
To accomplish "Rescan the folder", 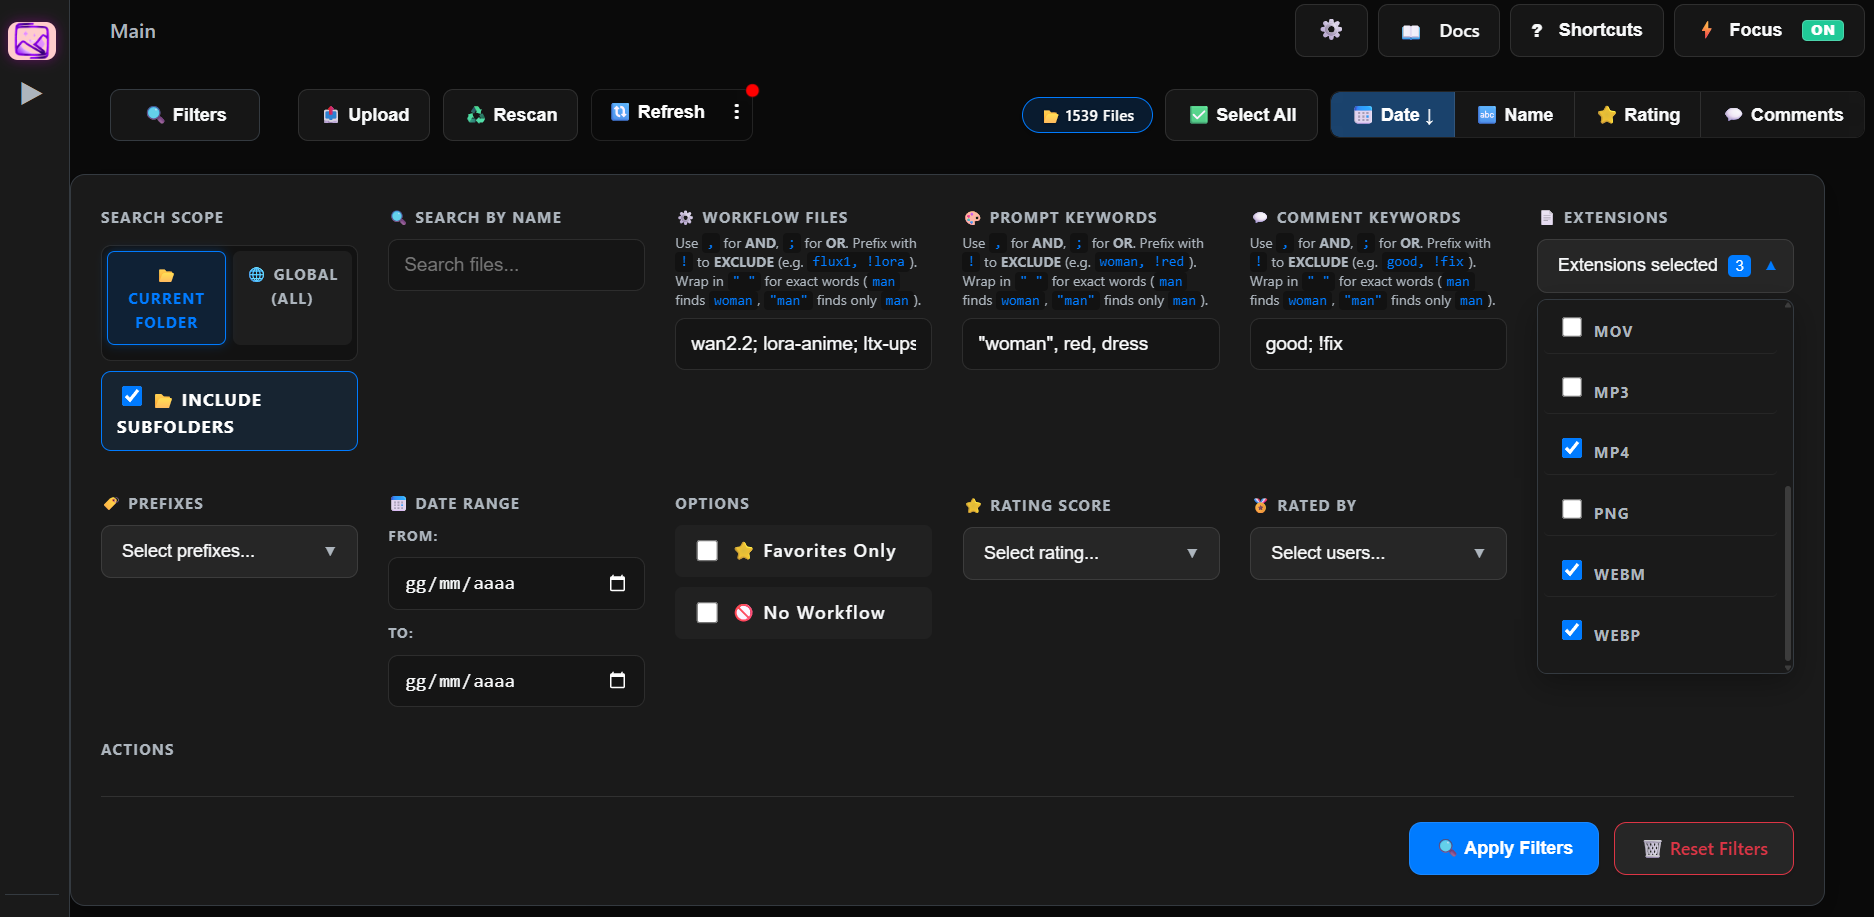I will [510, 115].
